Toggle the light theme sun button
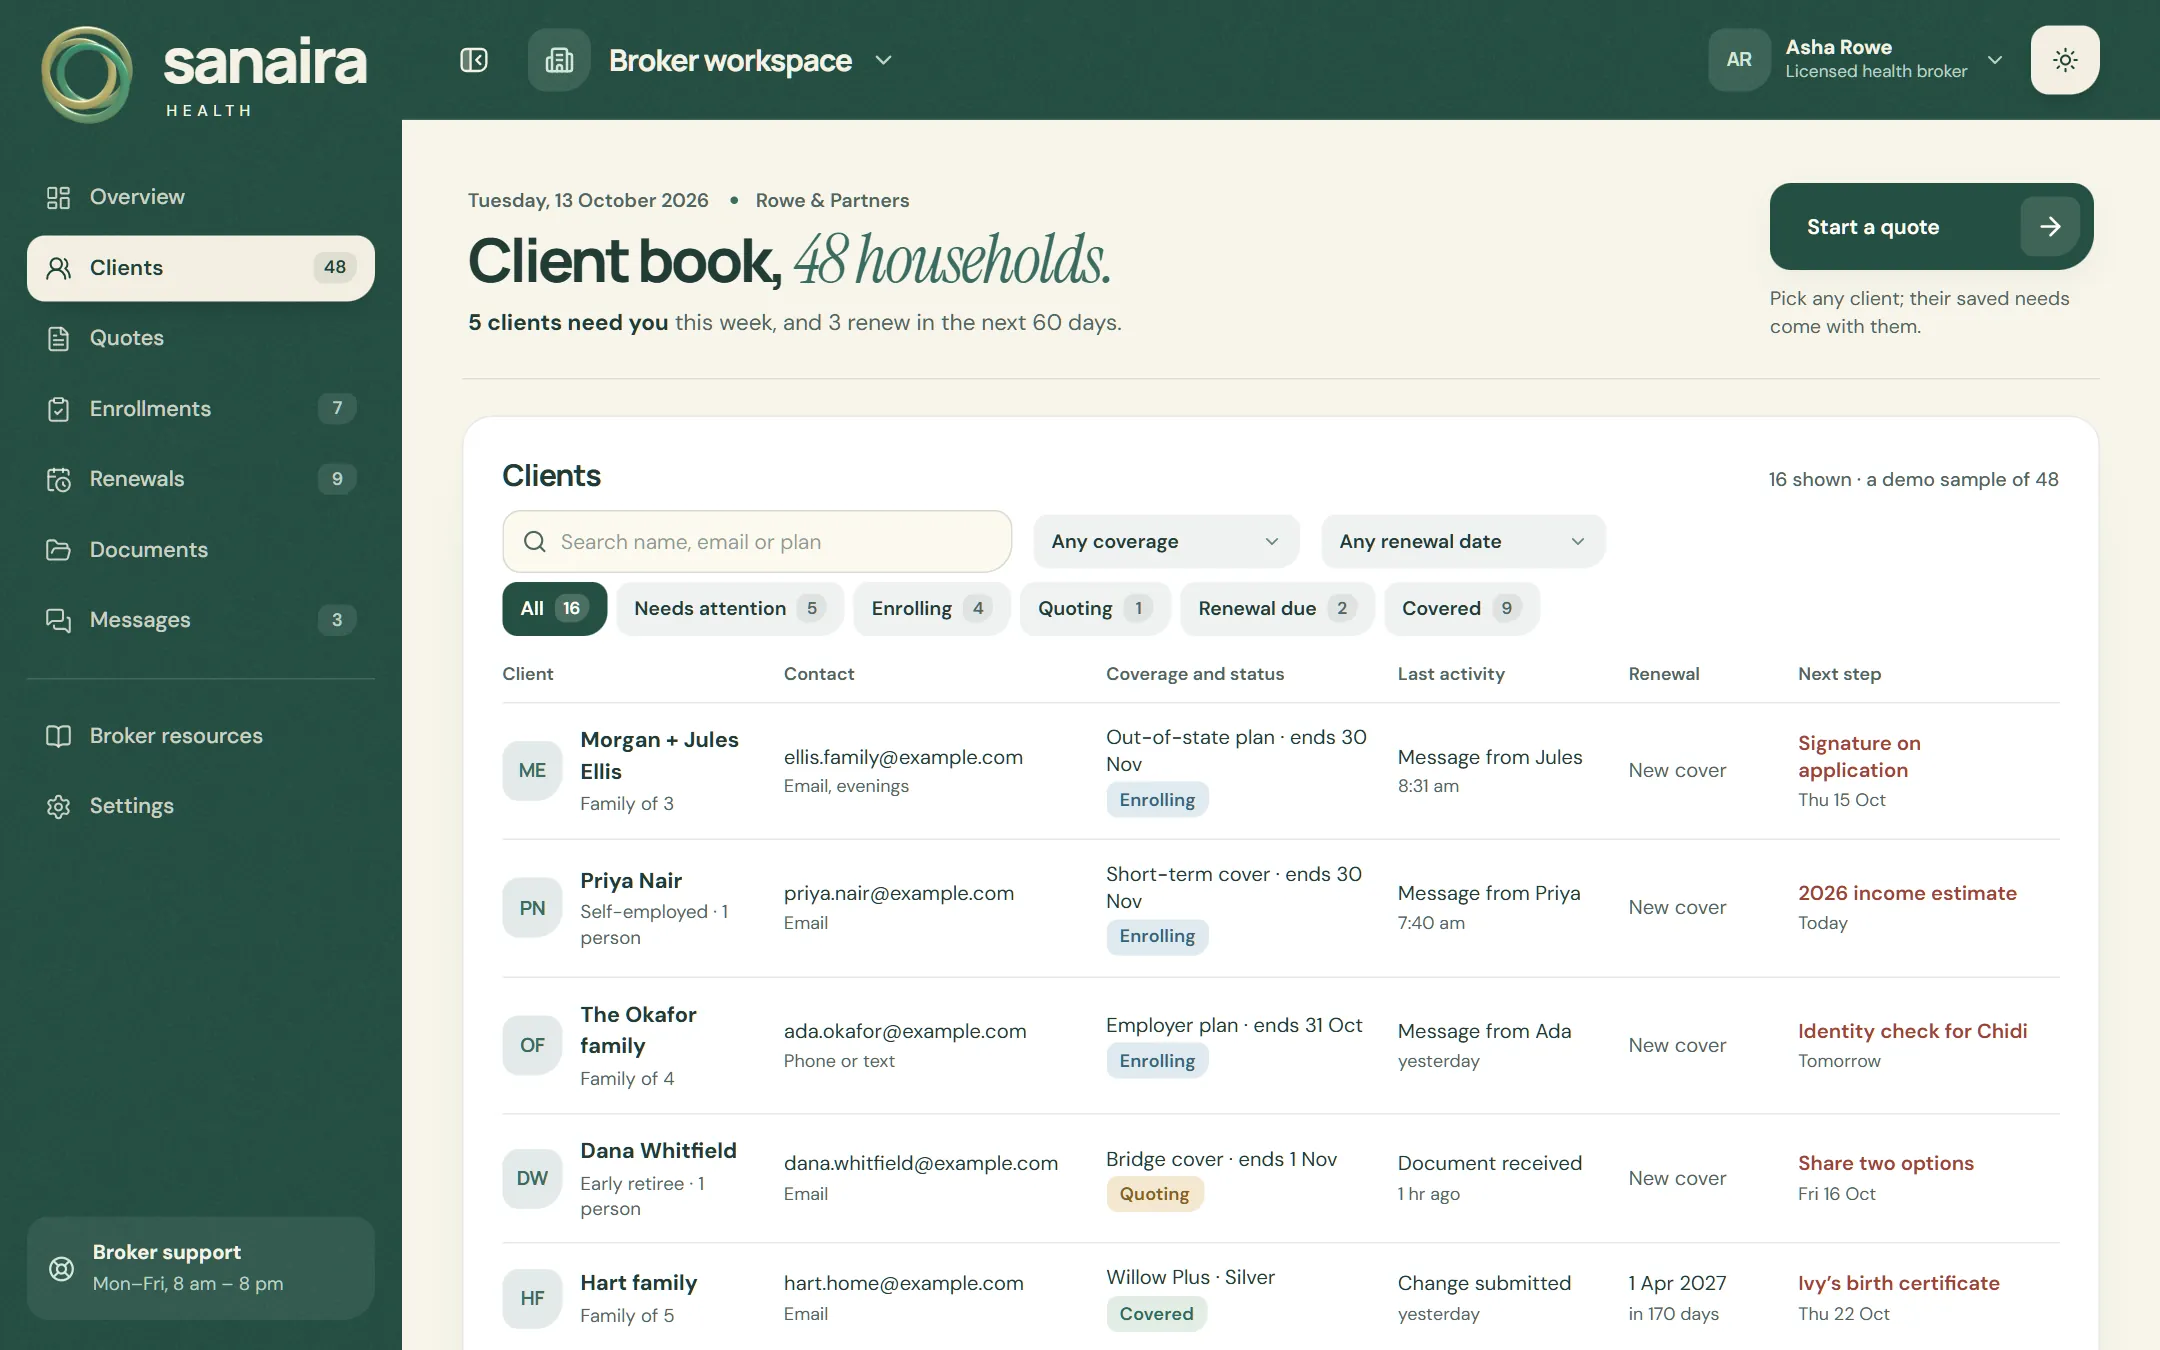Image resolution: width=2160 pixels, height=1350 pixels. point(2065,60)
